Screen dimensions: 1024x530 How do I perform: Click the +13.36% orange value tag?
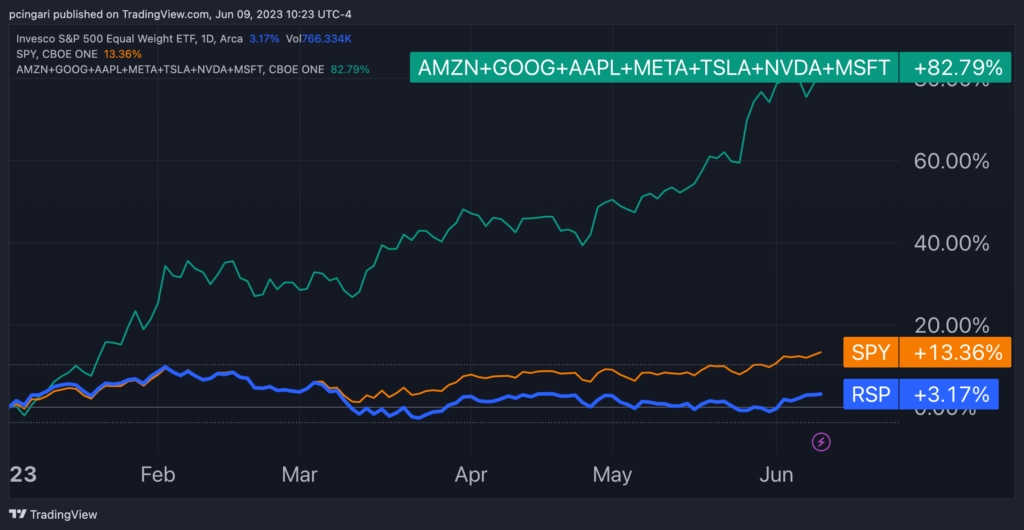(x=955, y=352)
